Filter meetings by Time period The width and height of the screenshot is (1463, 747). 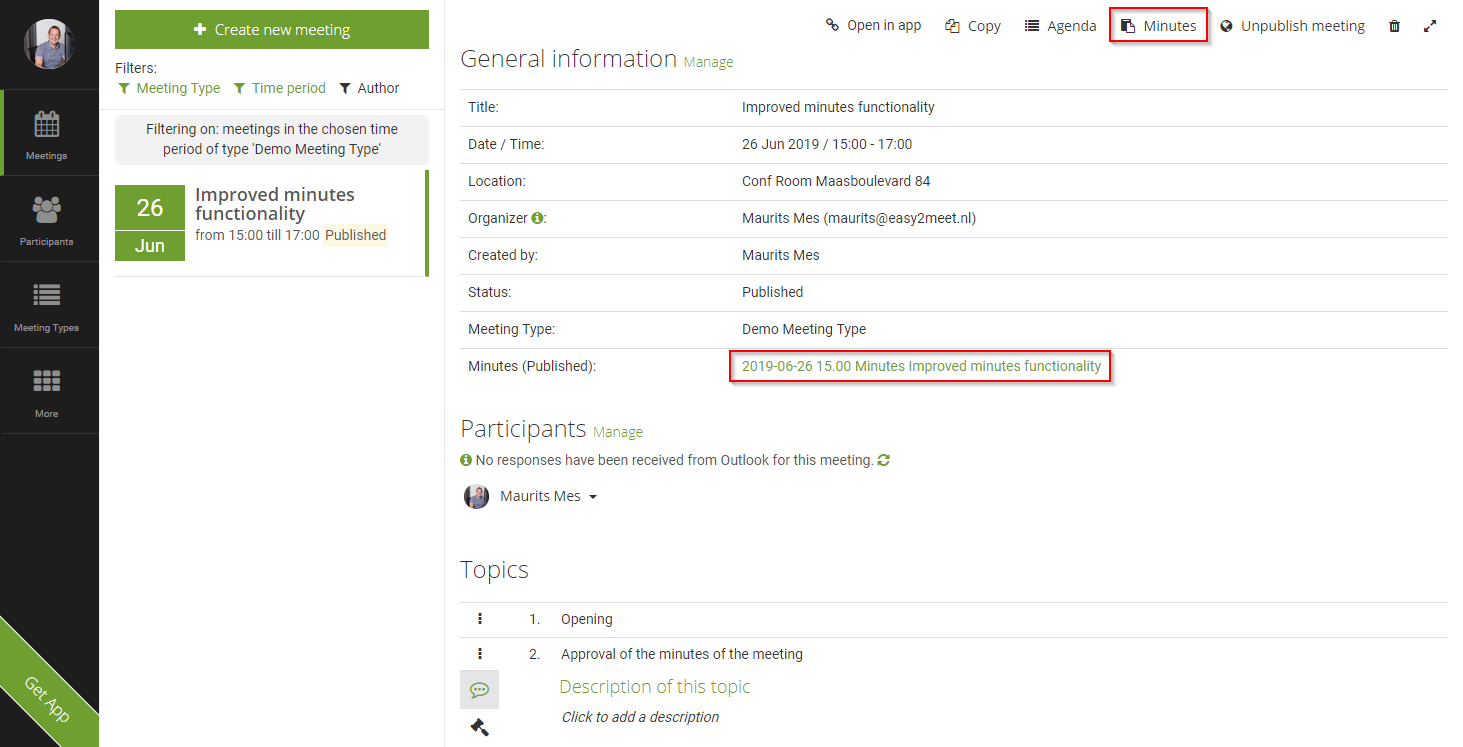tap(280, 88)
